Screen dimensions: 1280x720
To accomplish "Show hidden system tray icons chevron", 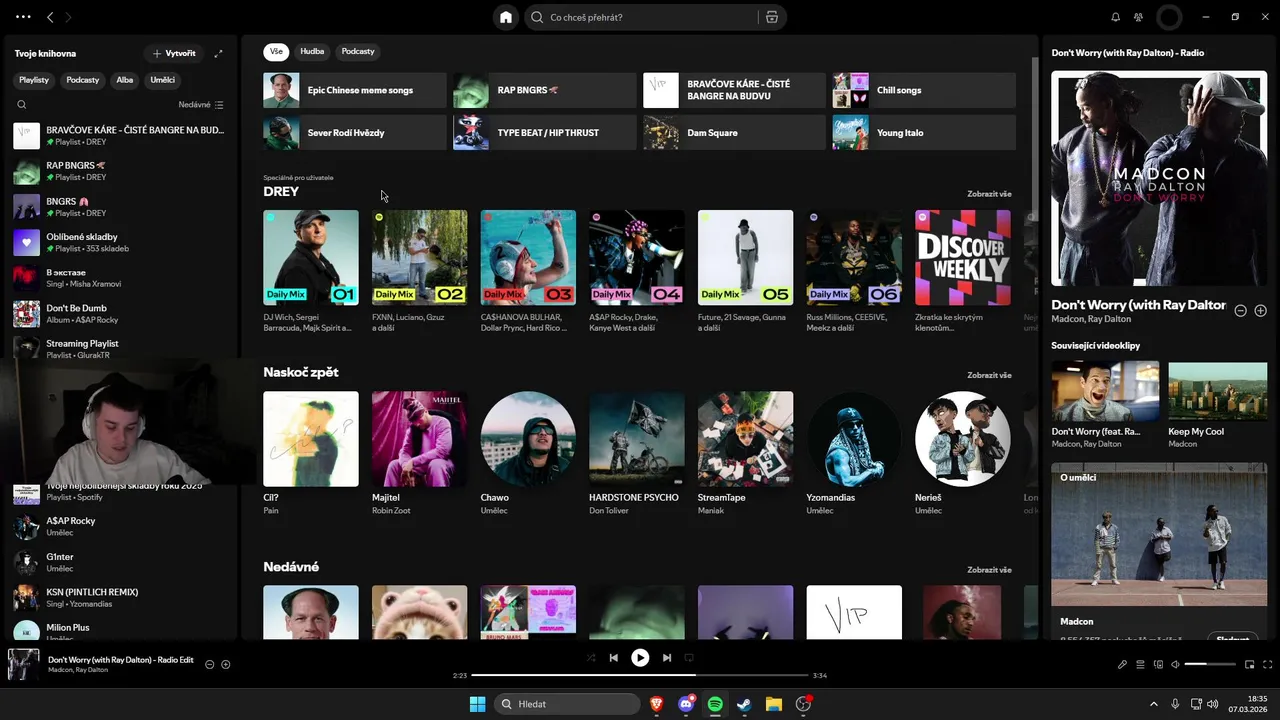I will [1154, 704].
